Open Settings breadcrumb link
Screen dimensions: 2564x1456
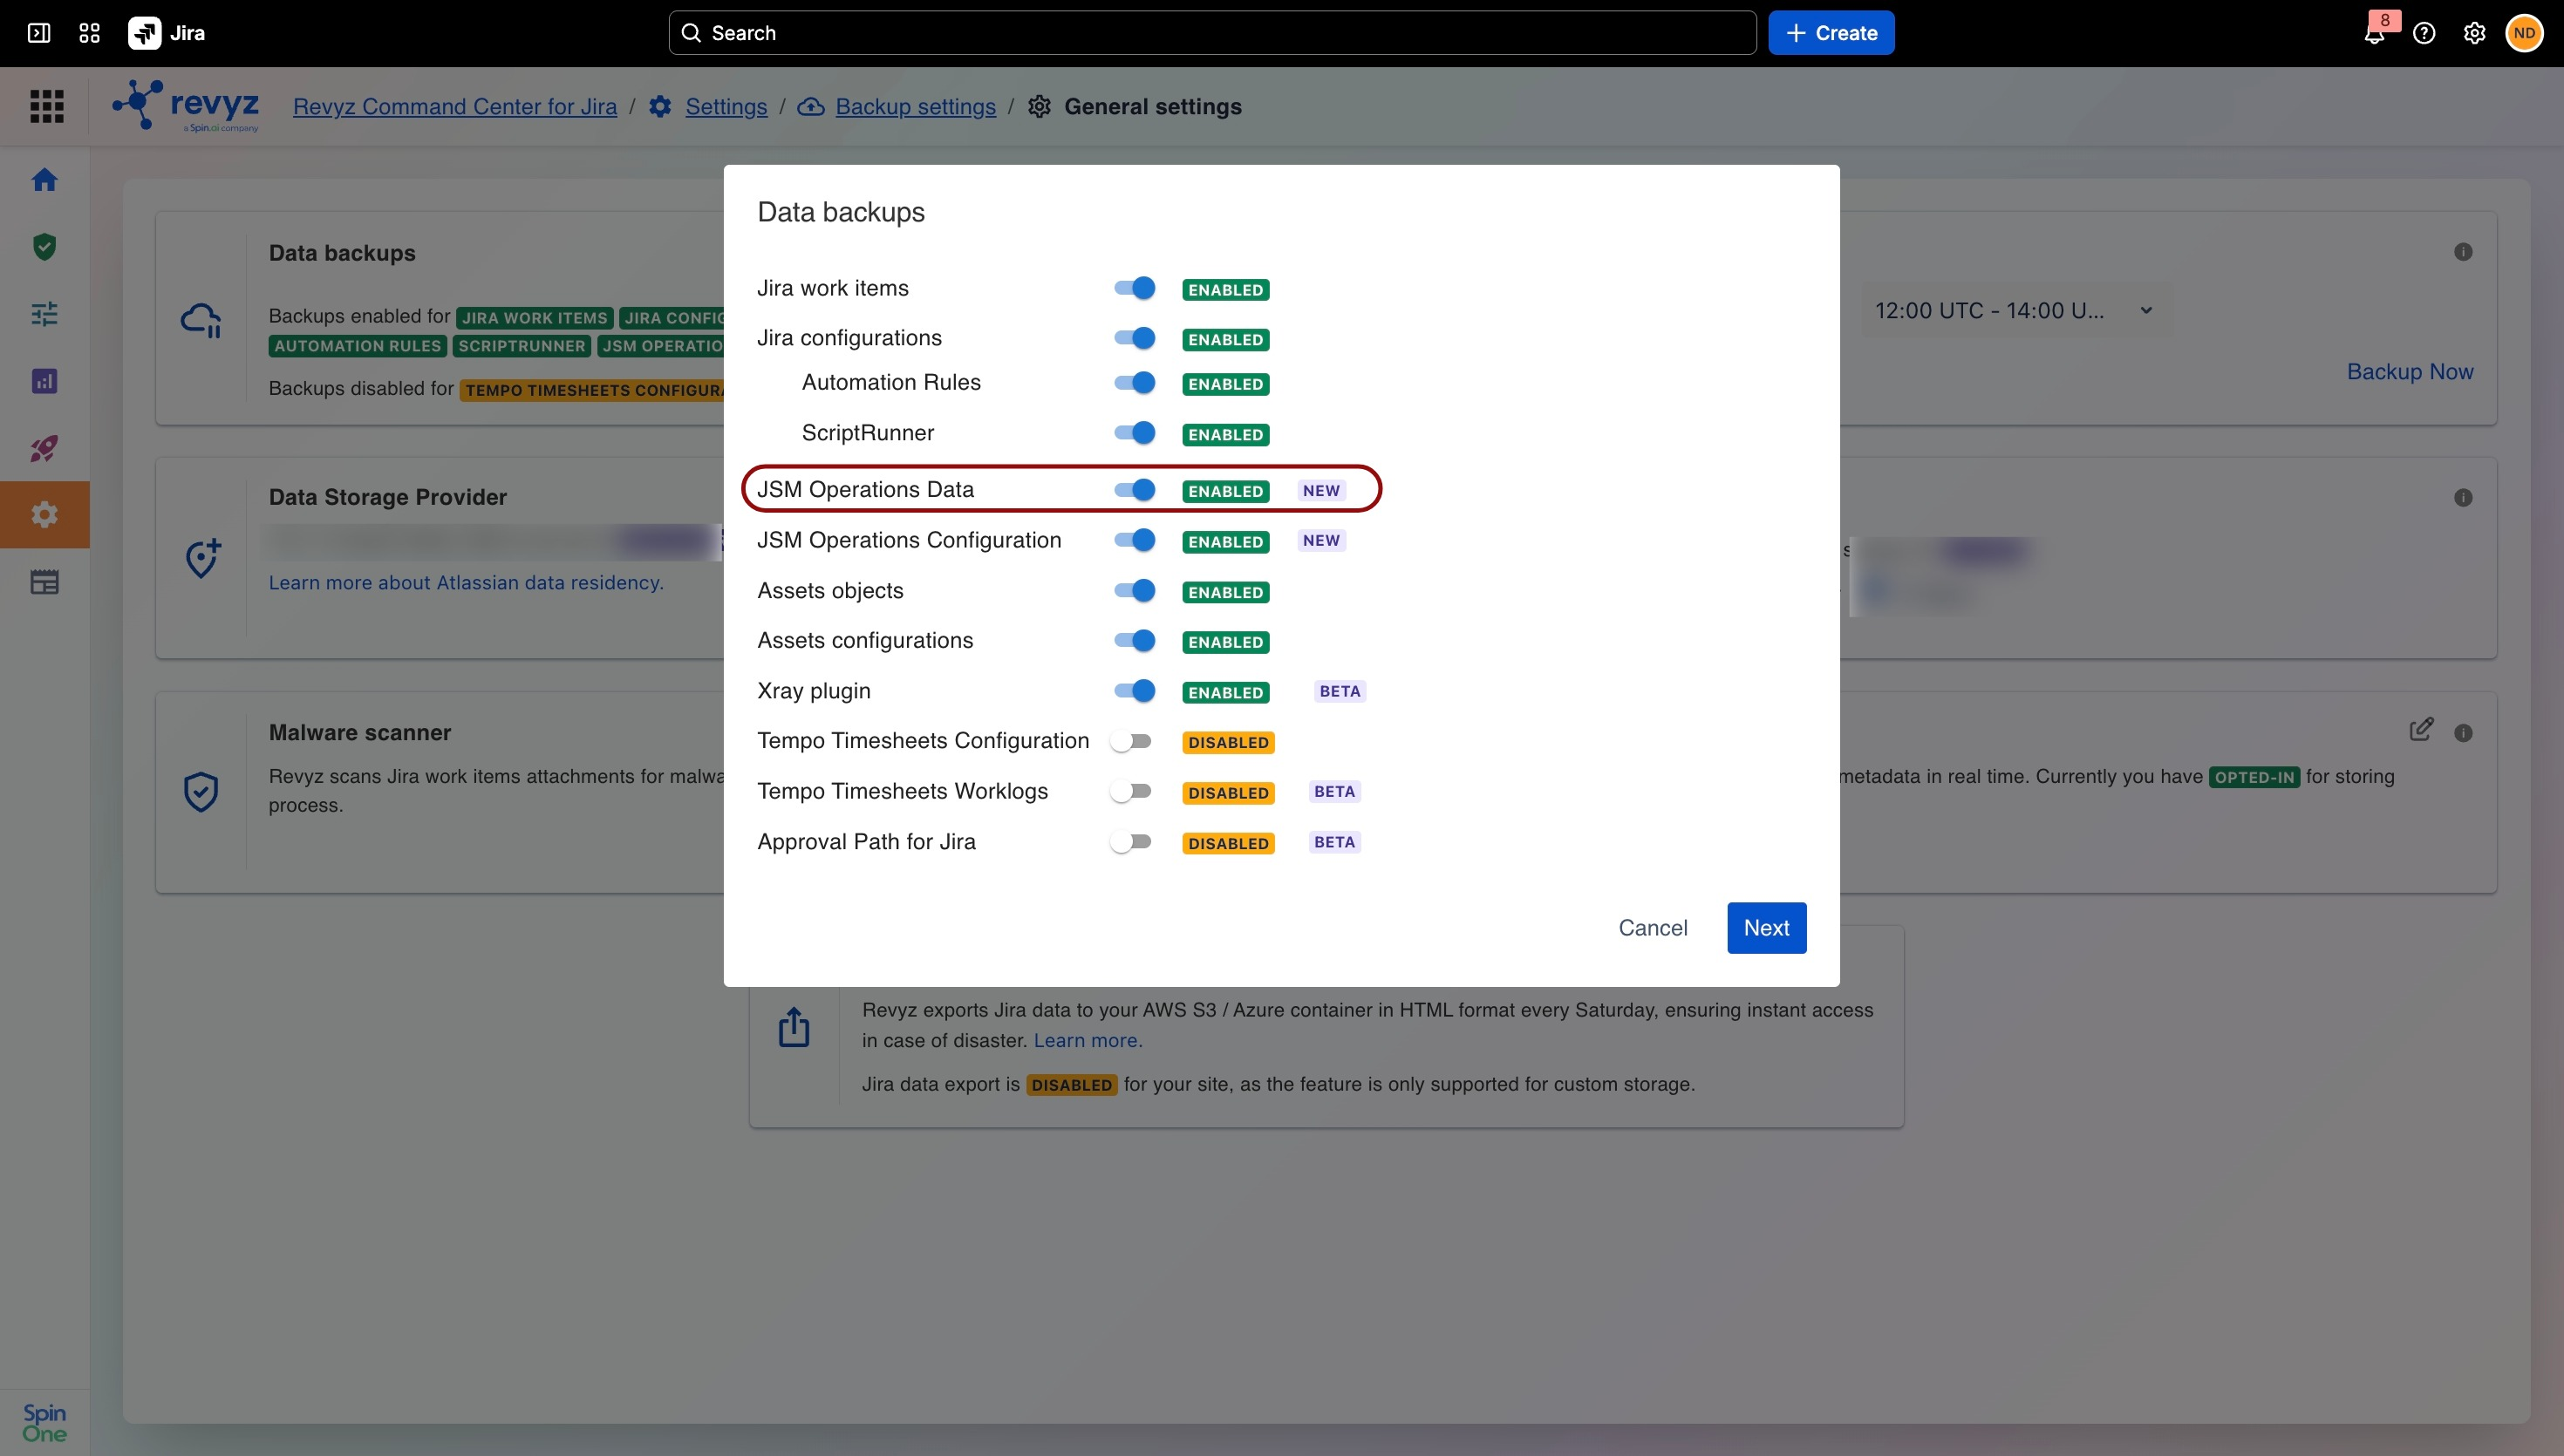pyautogui.click(x=726, y=106)
